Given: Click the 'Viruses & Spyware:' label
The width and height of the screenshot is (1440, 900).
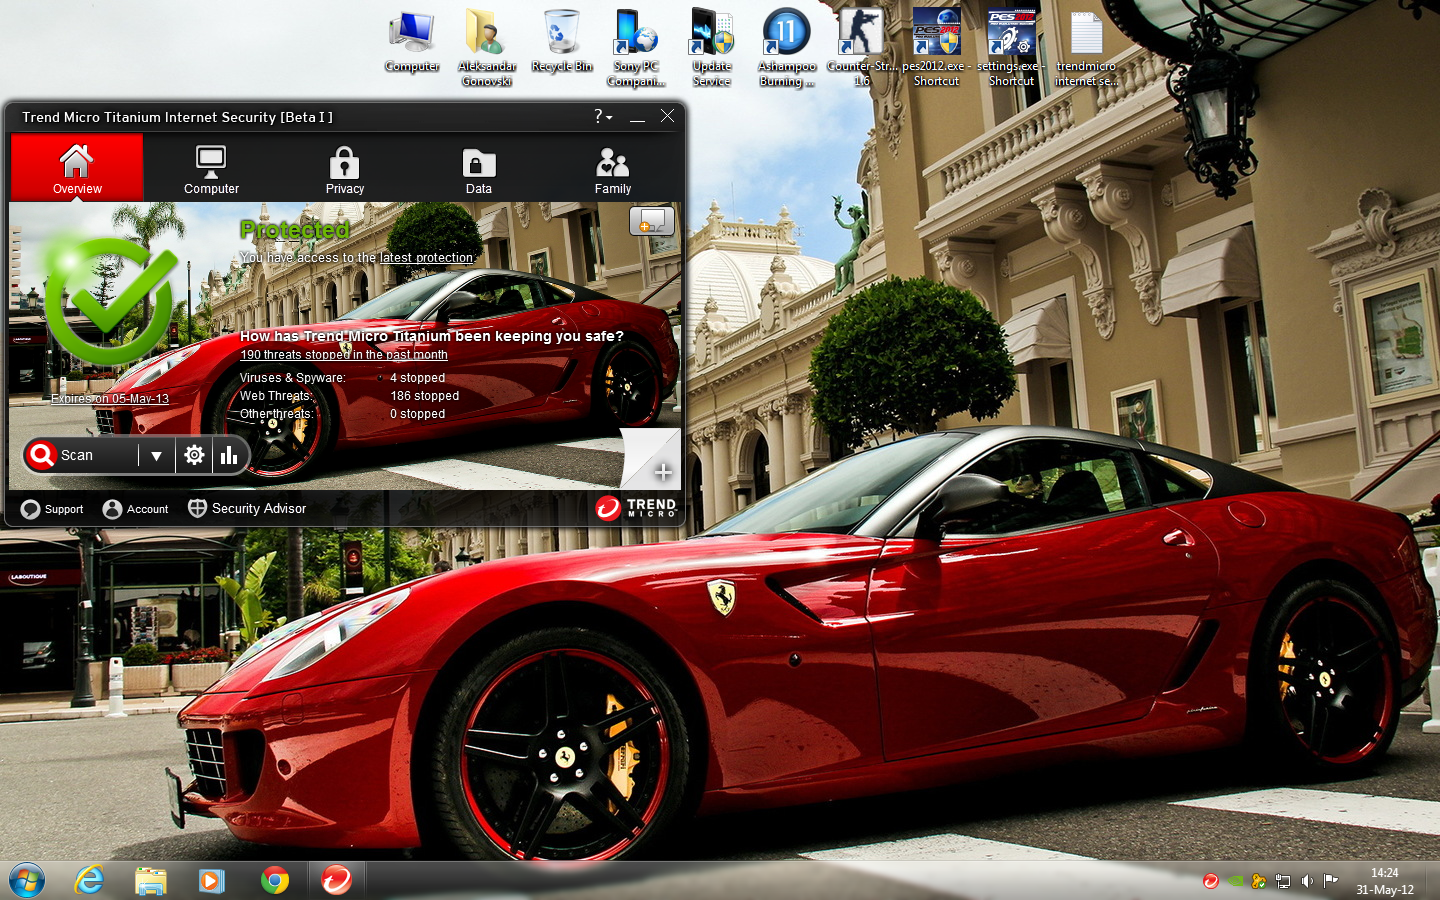Looking at the screenshot, I should tap(293, 378).
